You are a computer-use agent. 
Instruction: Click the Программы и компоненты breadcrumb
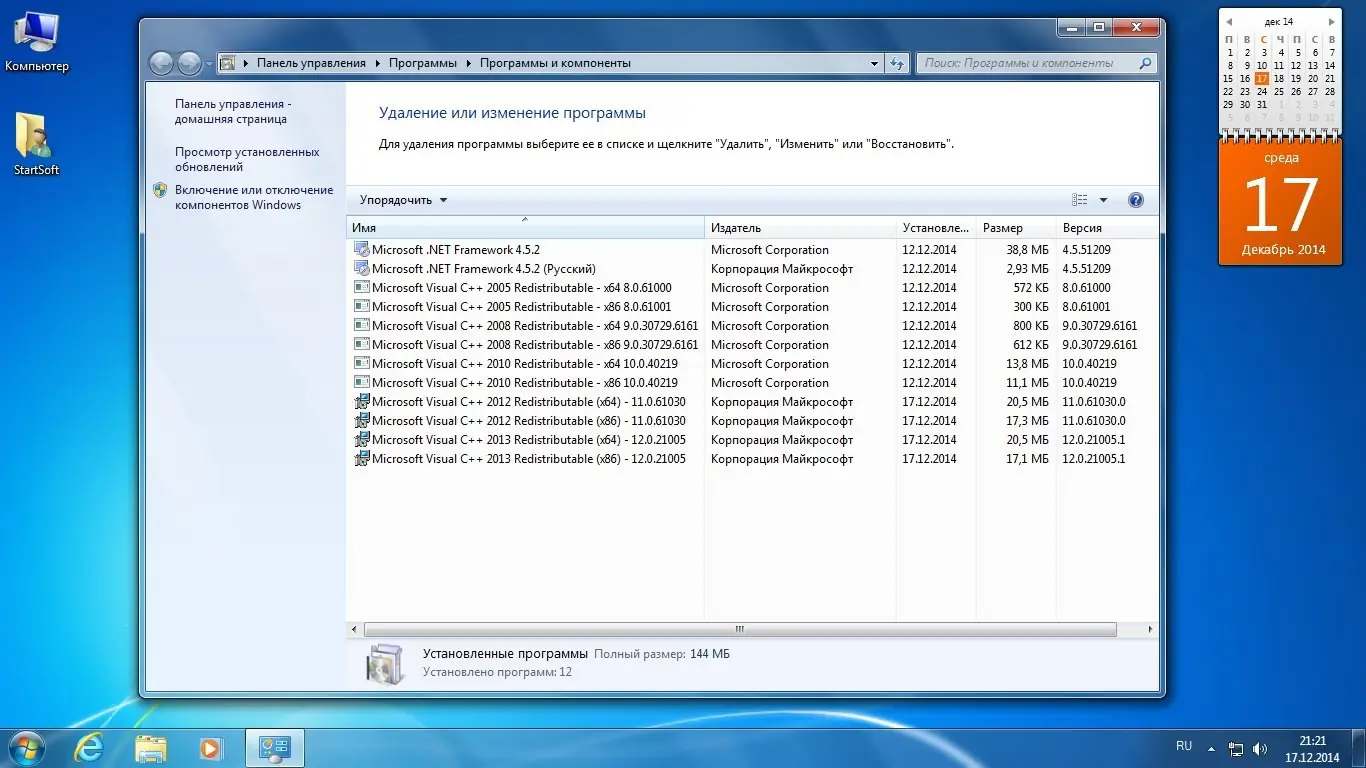pos(555,63)
